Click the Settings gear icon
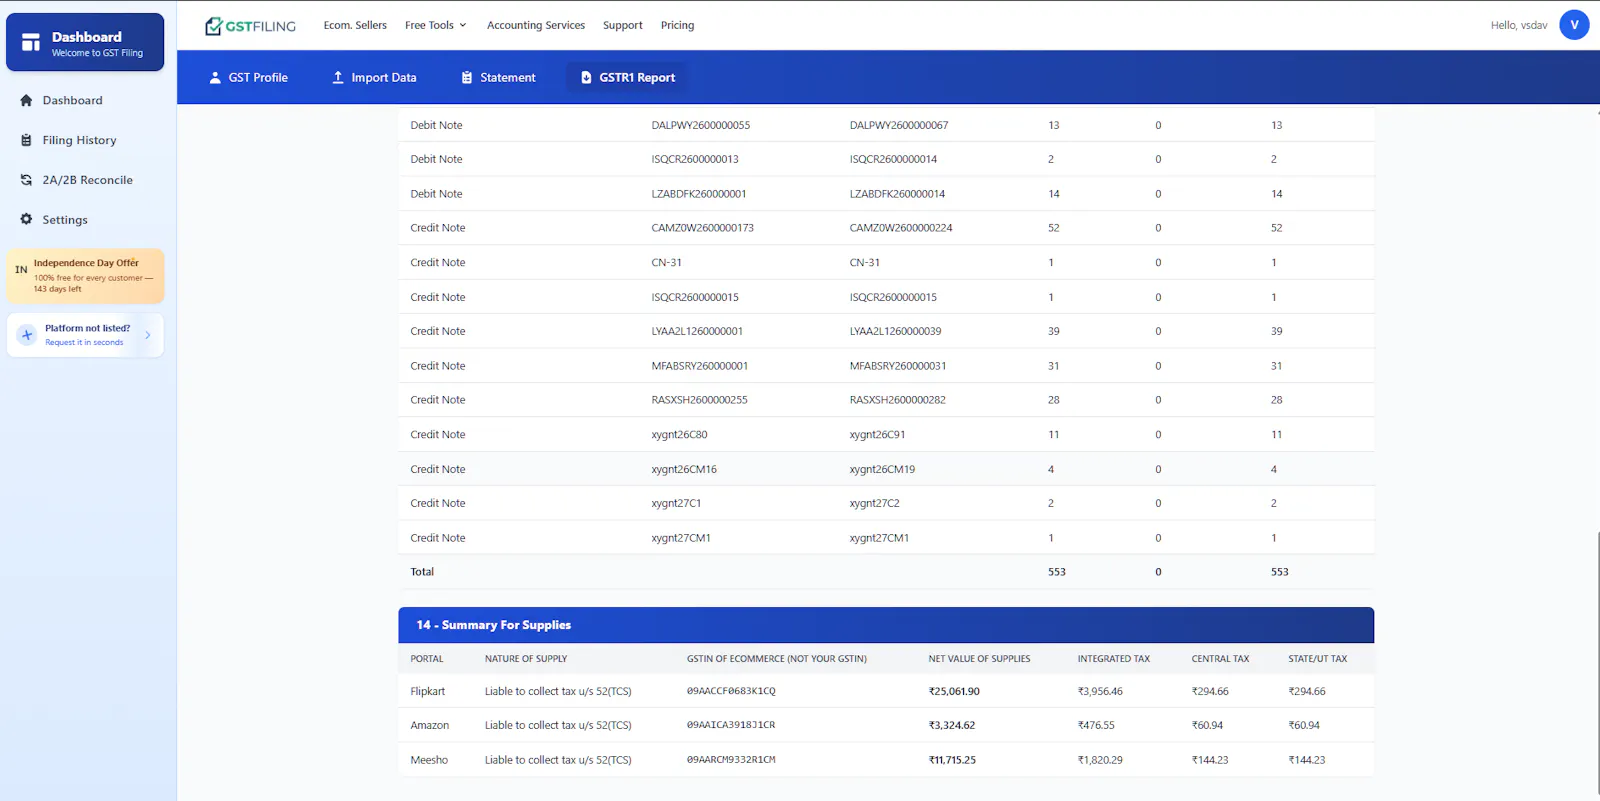 [x=26, y=219]
